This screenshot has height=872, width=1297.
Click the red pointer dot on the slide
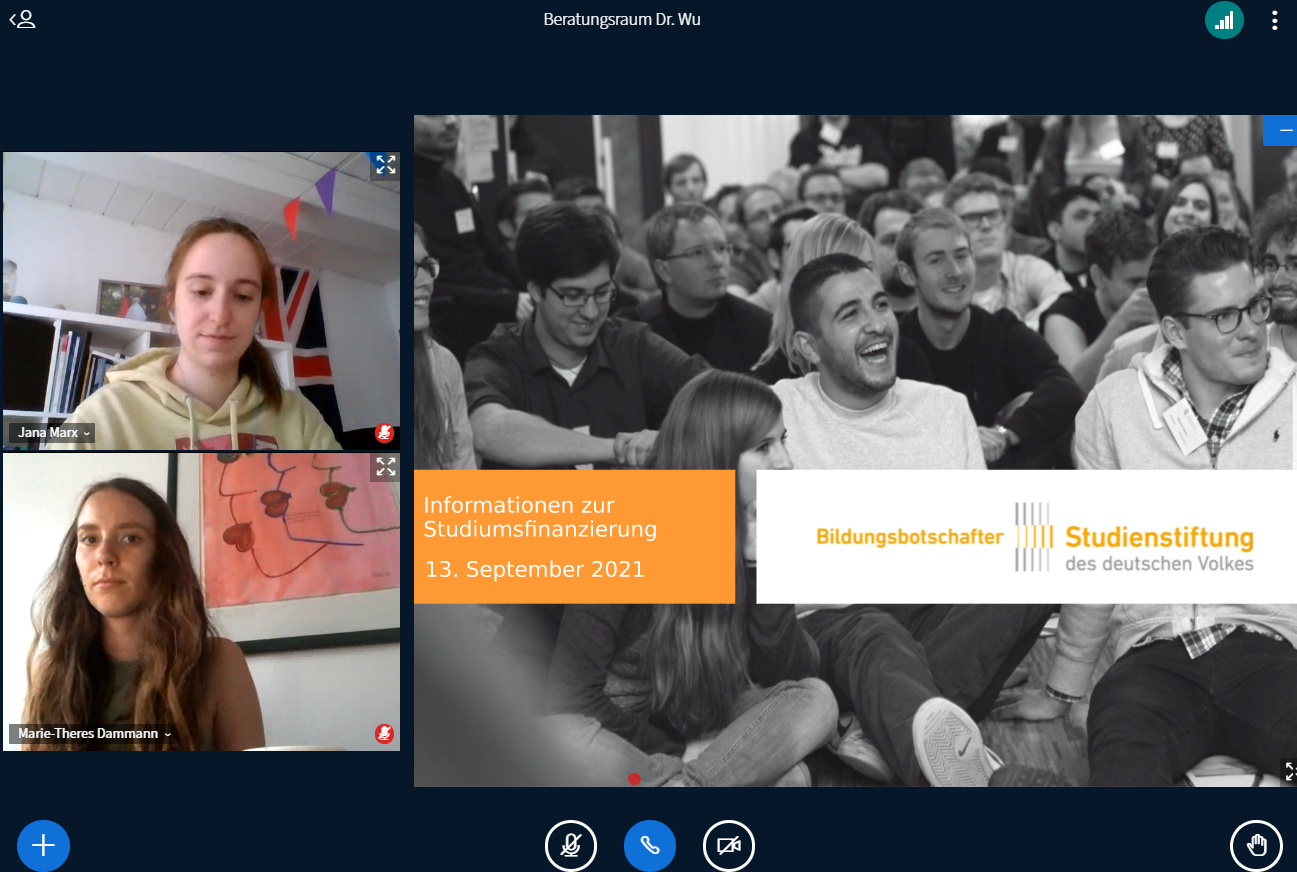634,779
